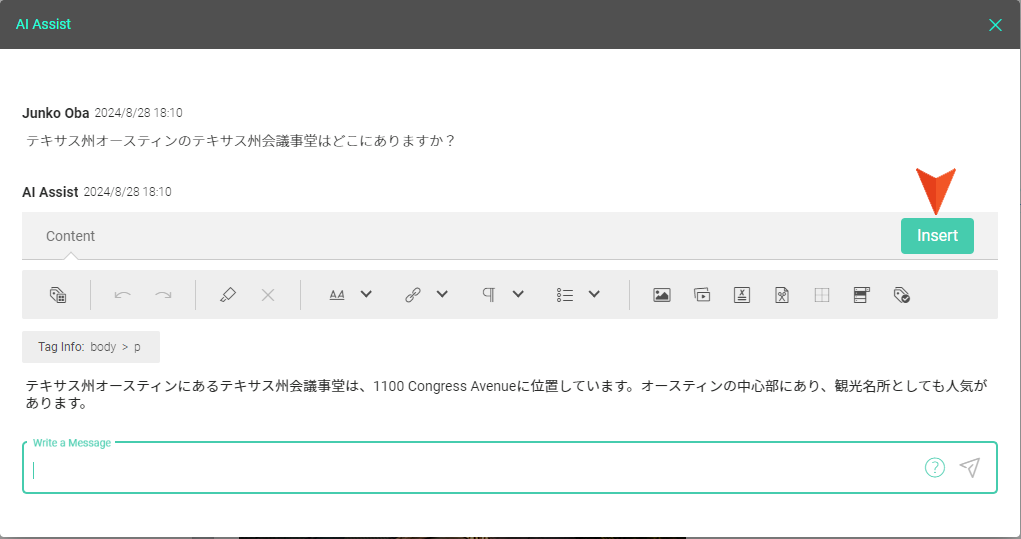1021x539 pixels.
Task: Click the AI response text mentioning 1100 Congress Avenue
Action: tap(506, 394)
